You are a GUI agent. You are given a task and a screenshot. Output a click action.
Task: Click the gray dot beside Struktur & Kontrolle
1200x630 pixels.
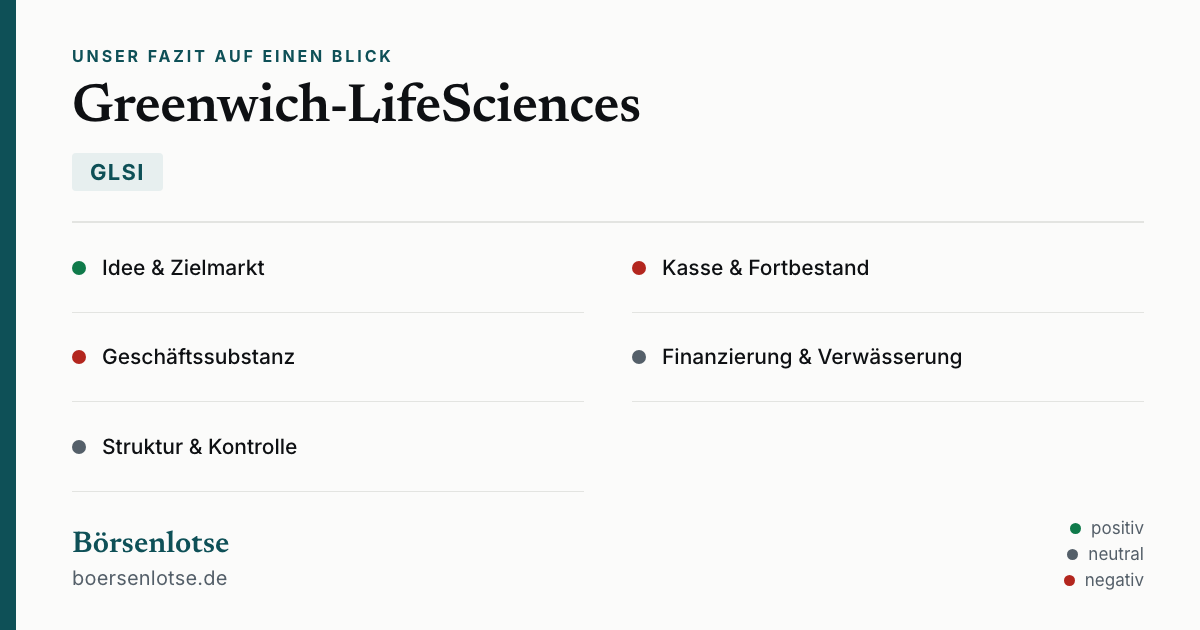click(x=79, y=447)
